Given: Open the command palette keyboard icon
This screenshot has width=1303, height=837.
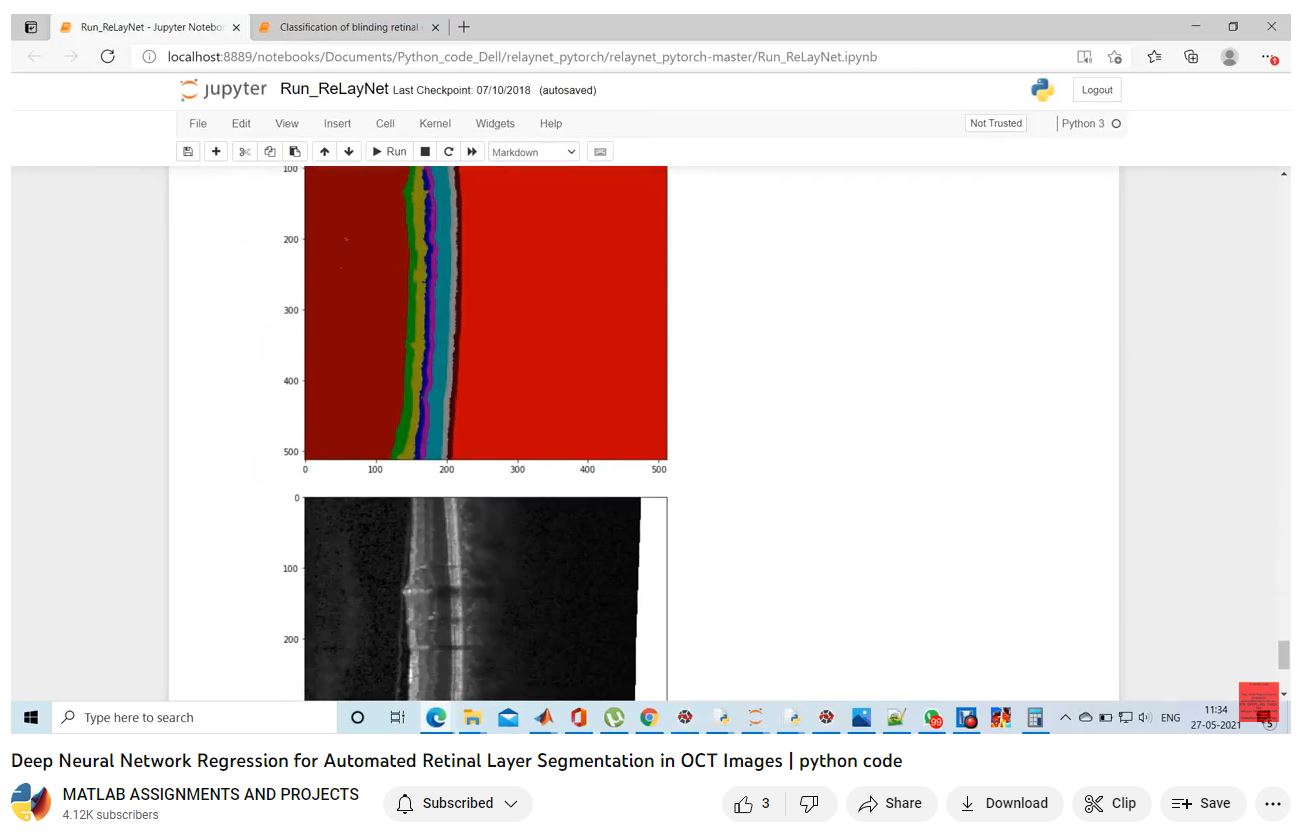Looking at the screenshot, I should tap(600, 152).
